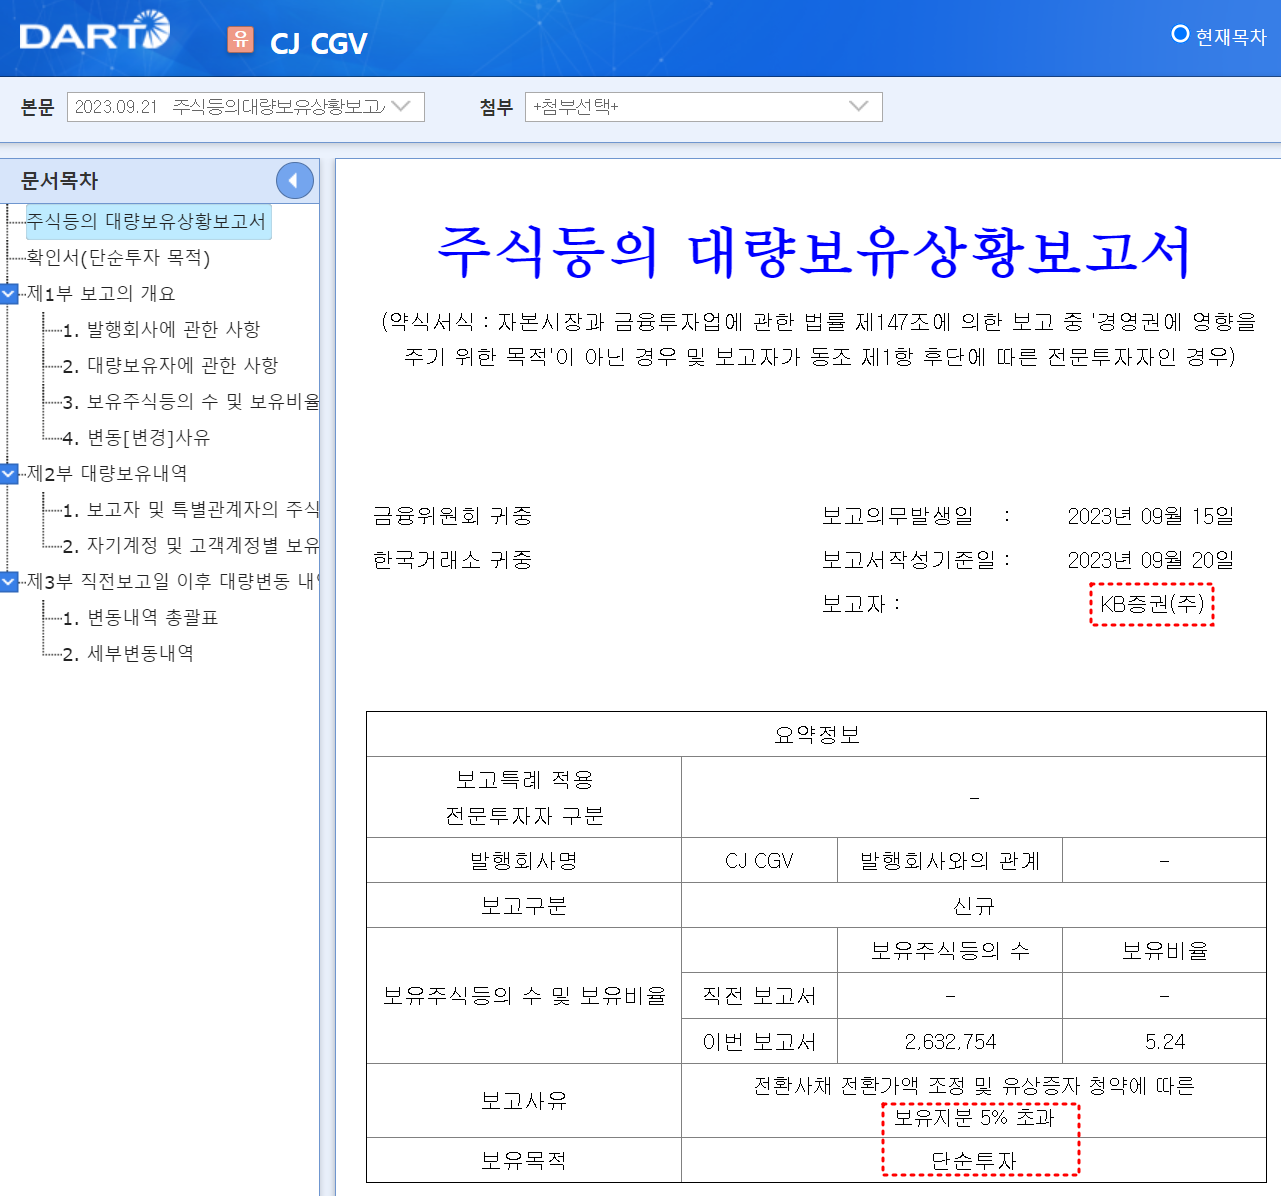Image resolution: width=1281 pixels, height=1196 pixels.
Task: Click the 신규 report type cell
Action: [x=974, y=906]
